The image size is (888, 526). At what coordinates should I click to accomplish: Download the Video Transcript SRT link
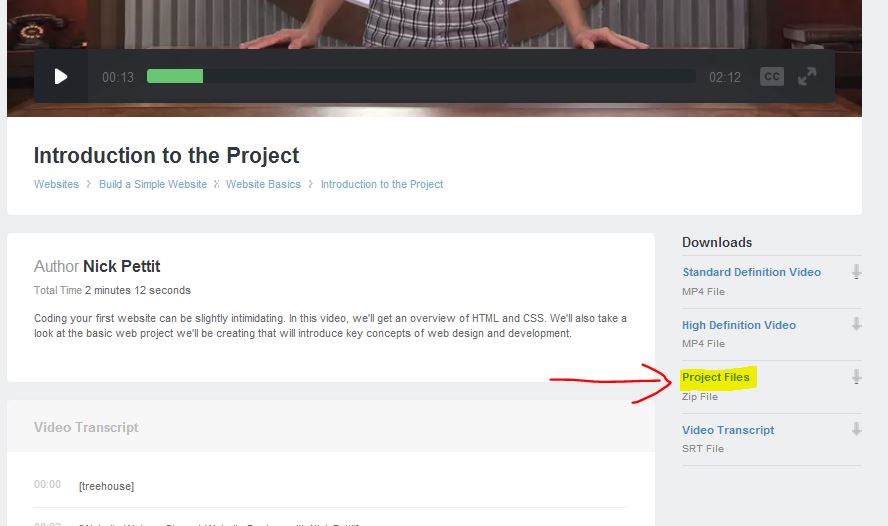pyautogui.click(x=728, y=430)
